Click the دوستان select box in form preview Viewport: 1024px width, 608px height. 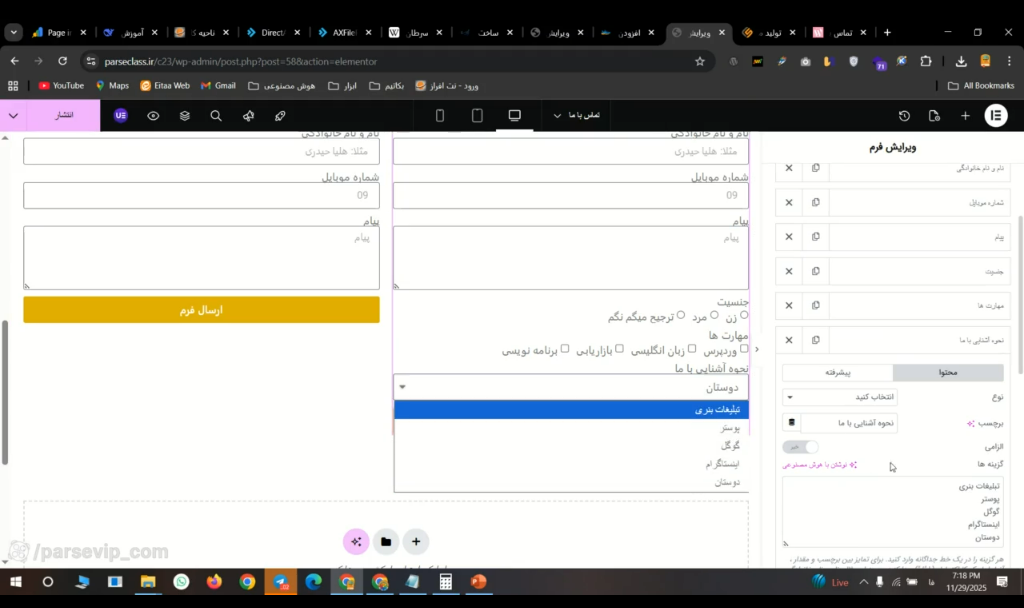tap(571, 387)
